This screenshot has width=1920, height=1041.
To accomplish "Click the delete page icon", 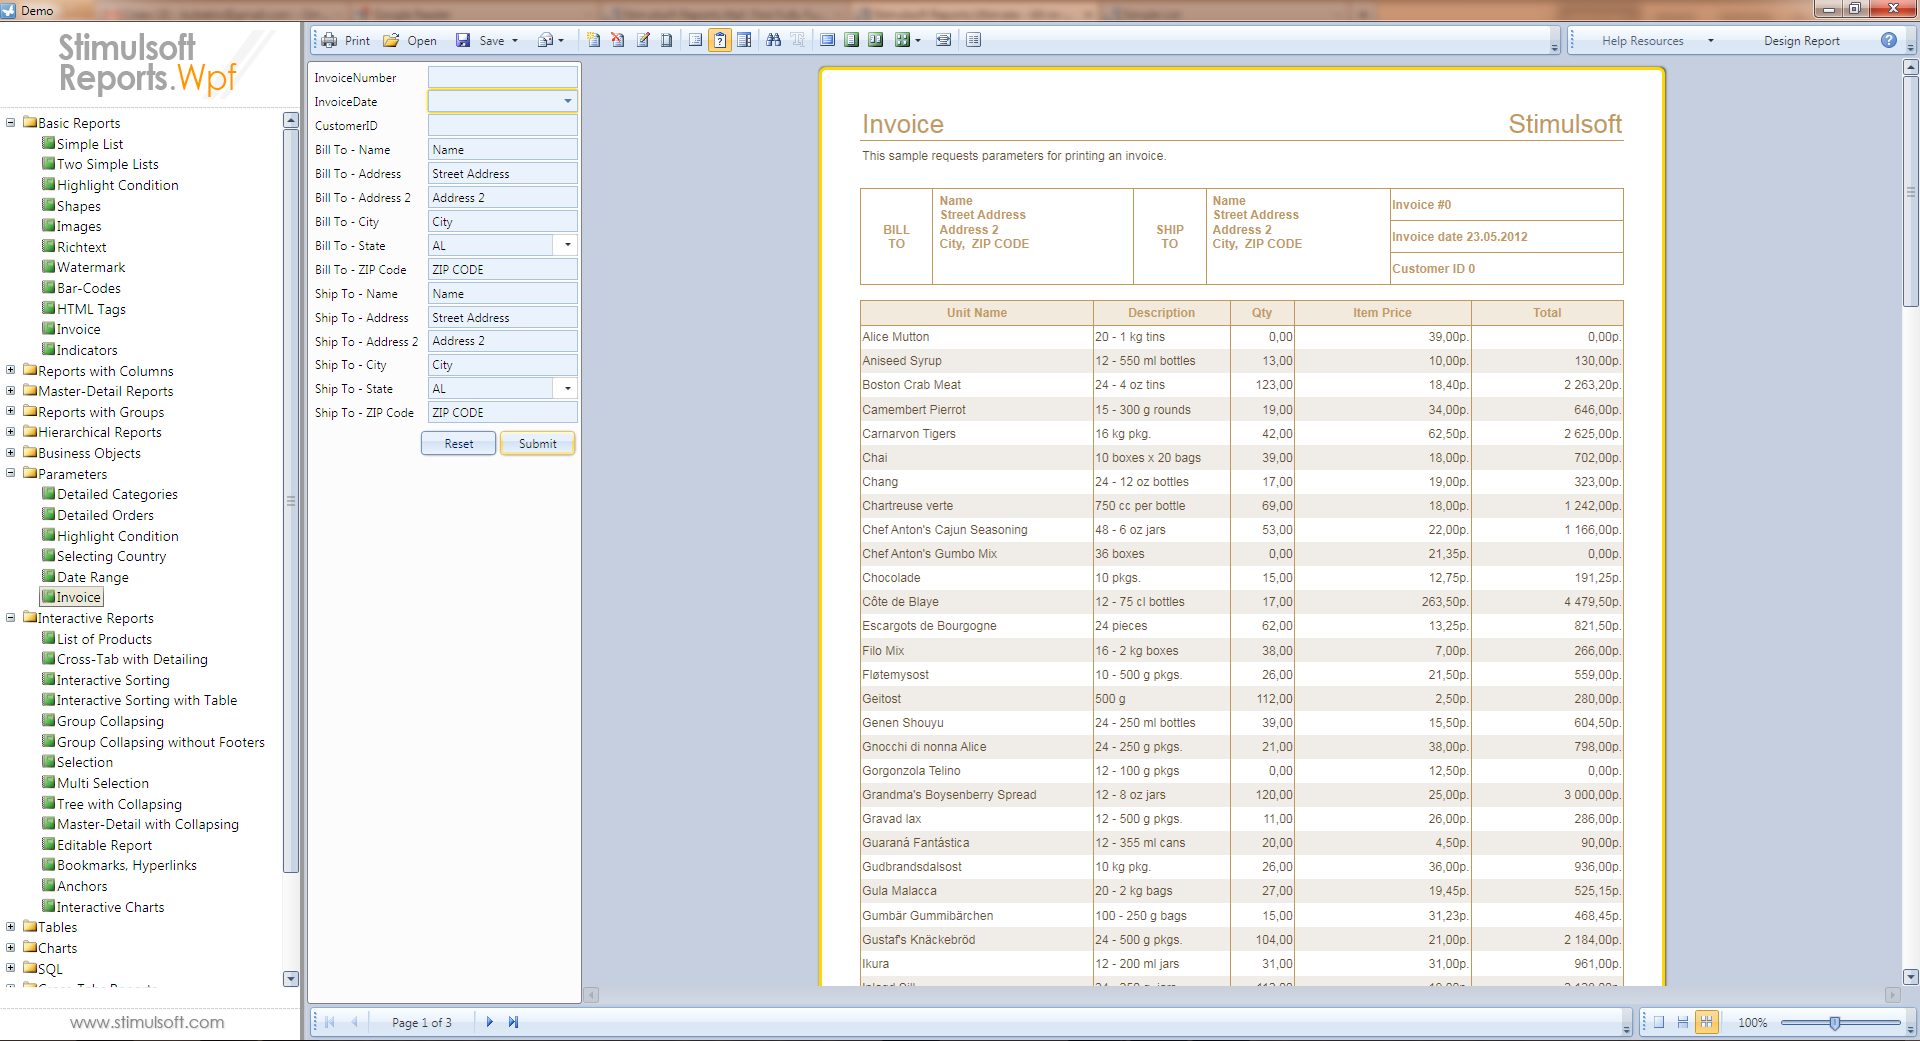I will tap(618, 41).
